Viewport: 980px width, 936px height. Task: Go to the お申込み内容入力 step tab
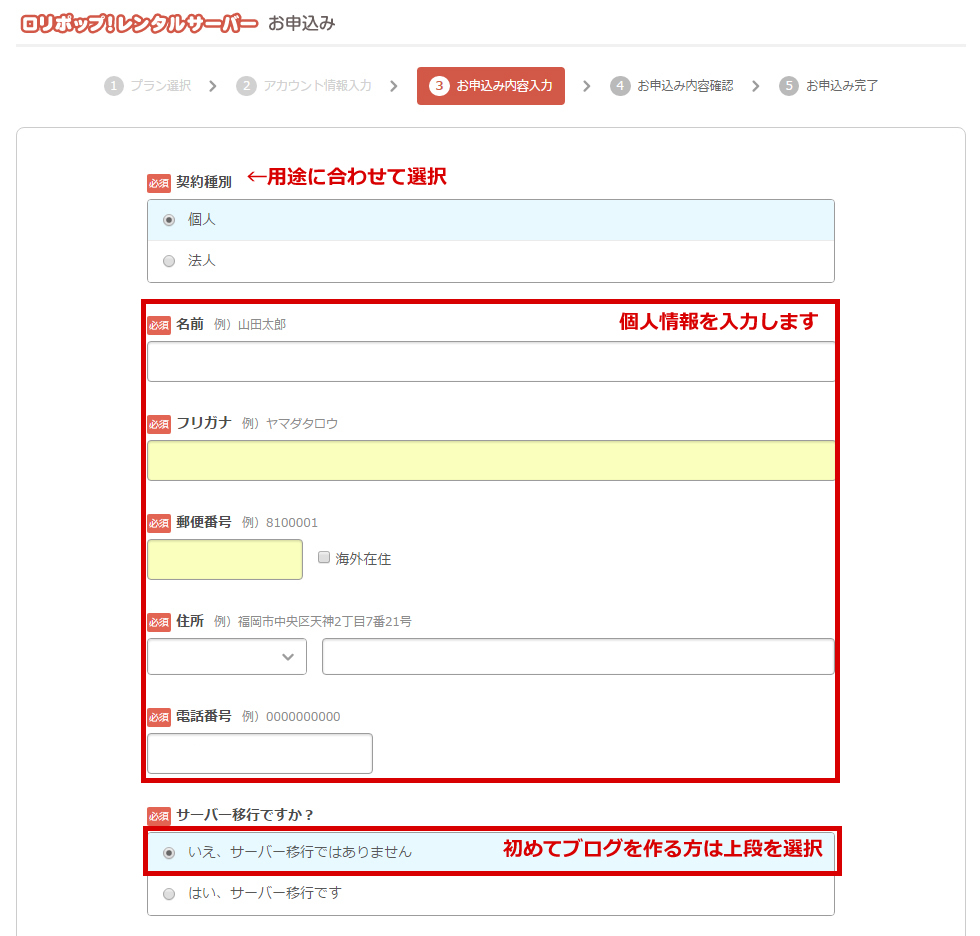click(x=491, y=86)
